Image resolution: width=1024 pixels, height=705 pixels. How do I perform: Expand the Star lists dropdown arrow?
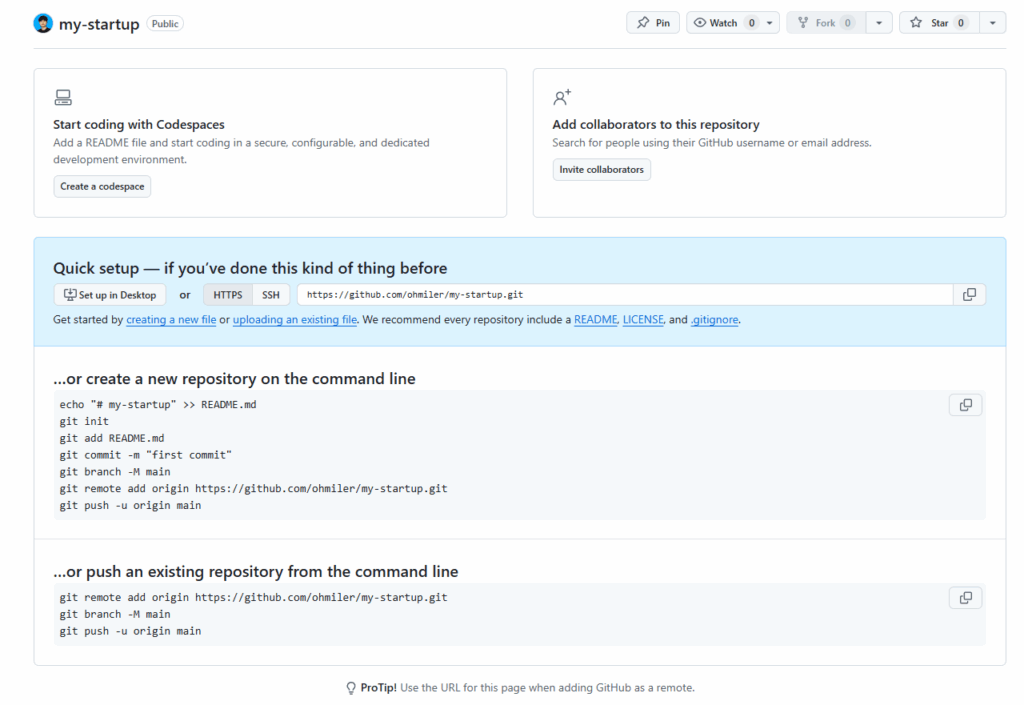coord(992,23)
